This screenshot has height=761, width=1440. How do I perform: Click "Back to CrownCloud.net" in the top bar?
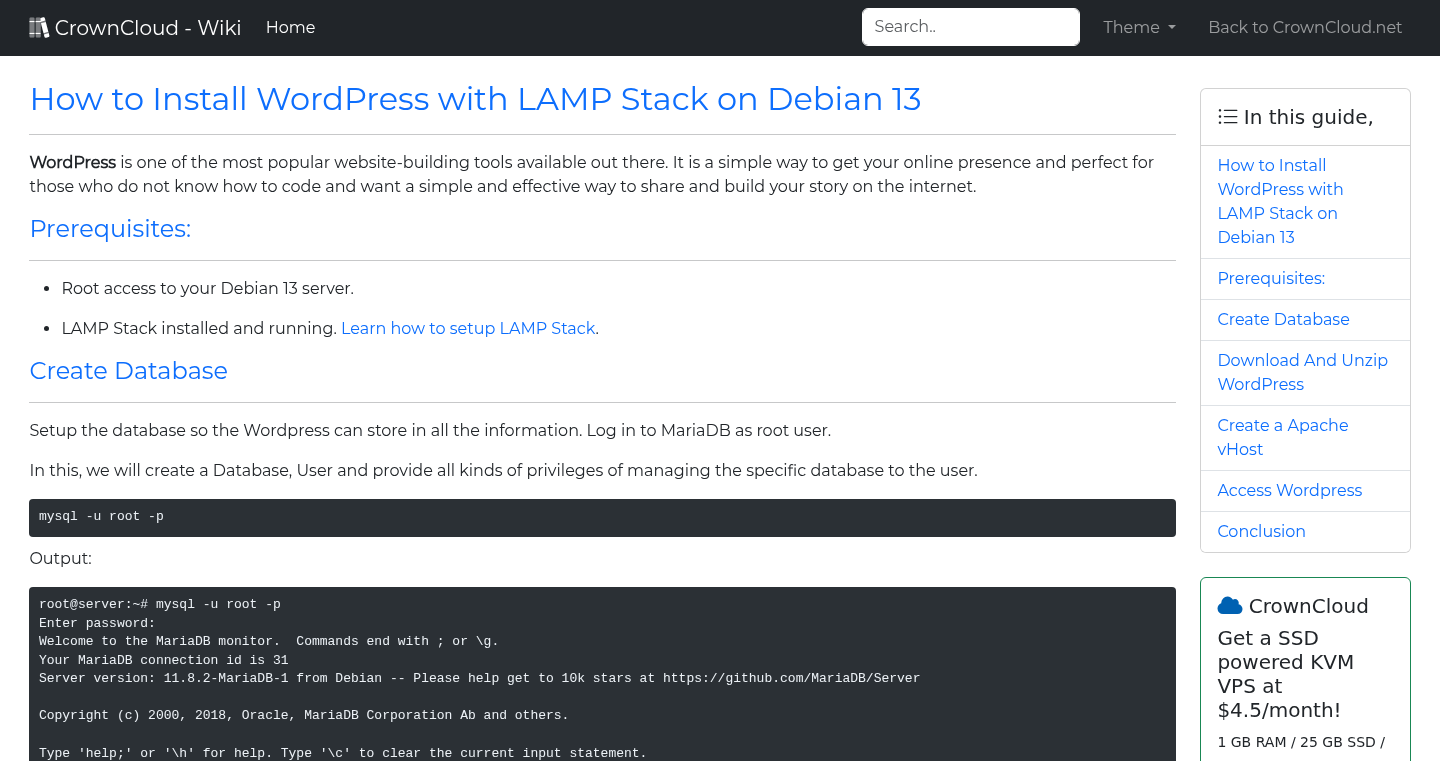coord(1305,27)
